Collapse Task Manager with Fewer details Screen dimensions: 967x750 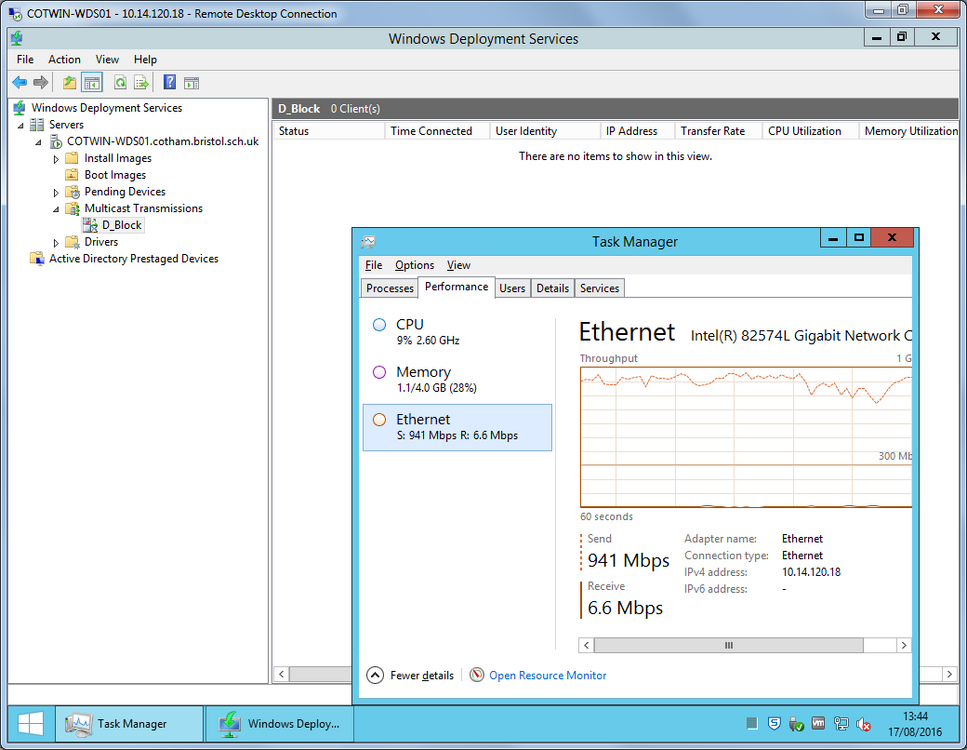click(410, 675)
